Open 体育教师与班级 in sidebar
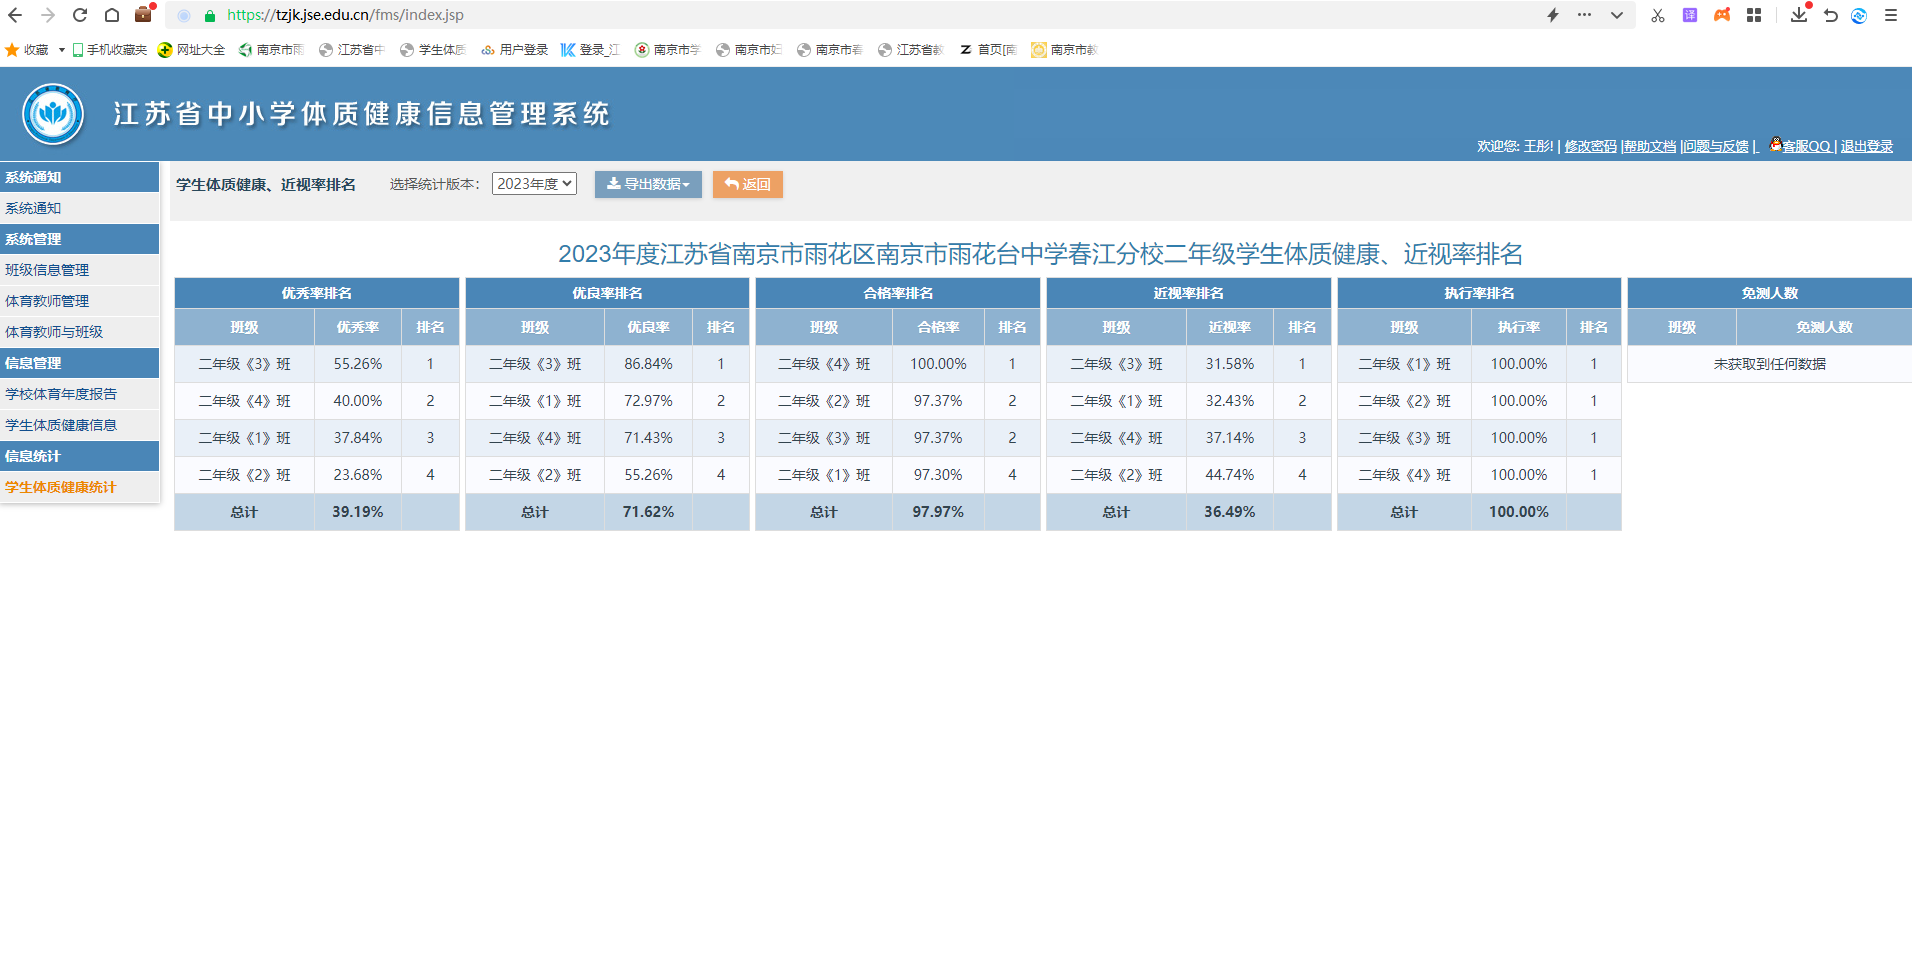Viewport: 1912px width, 976px height. click(80, 332)
